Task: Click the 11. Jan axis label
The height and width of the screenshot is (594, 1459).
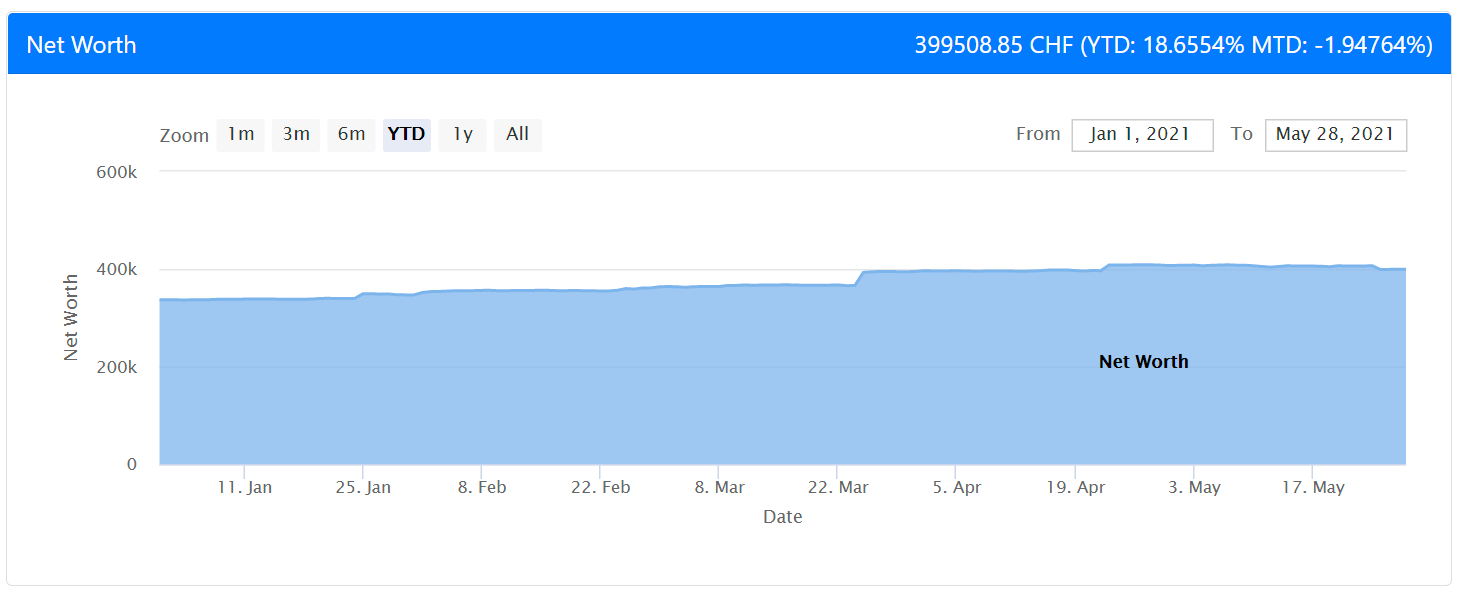Action: [245, 487]
